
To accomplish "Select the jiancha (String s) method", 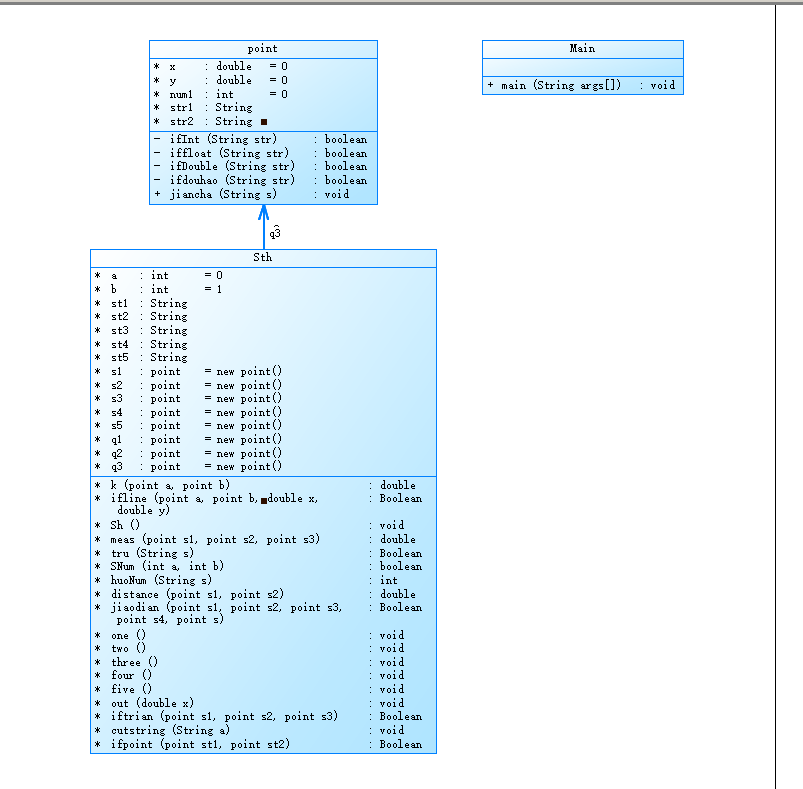I will coord(252,194).
